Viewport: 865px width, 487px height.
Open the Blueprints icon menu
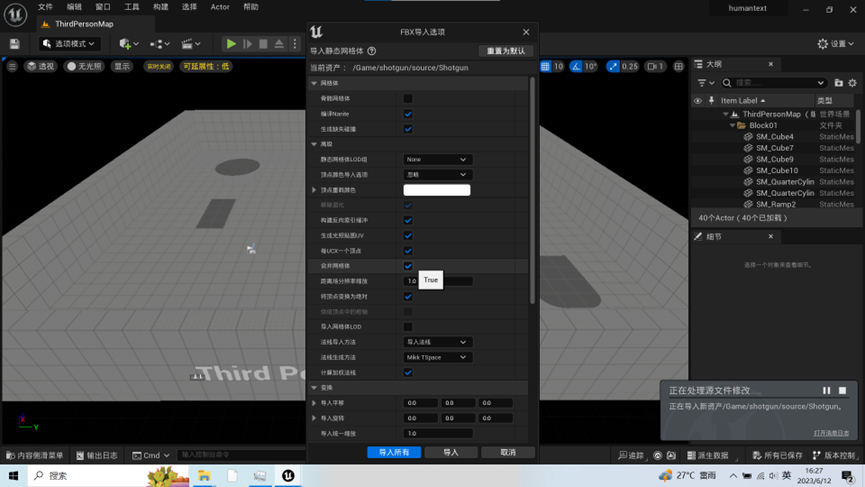[160, 44]
